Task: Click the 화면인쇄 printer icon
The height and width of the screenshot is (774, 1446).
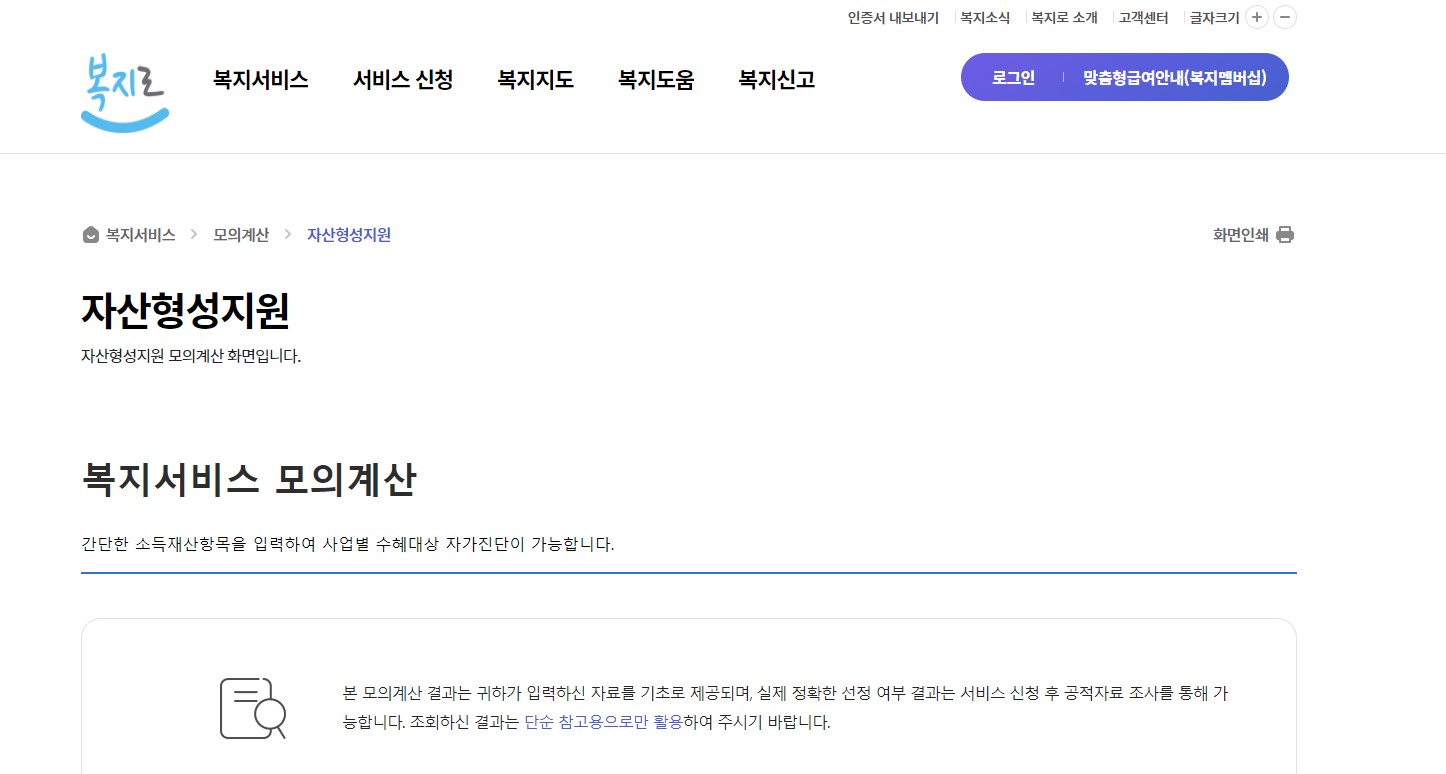Action: tap(1286, 234)
